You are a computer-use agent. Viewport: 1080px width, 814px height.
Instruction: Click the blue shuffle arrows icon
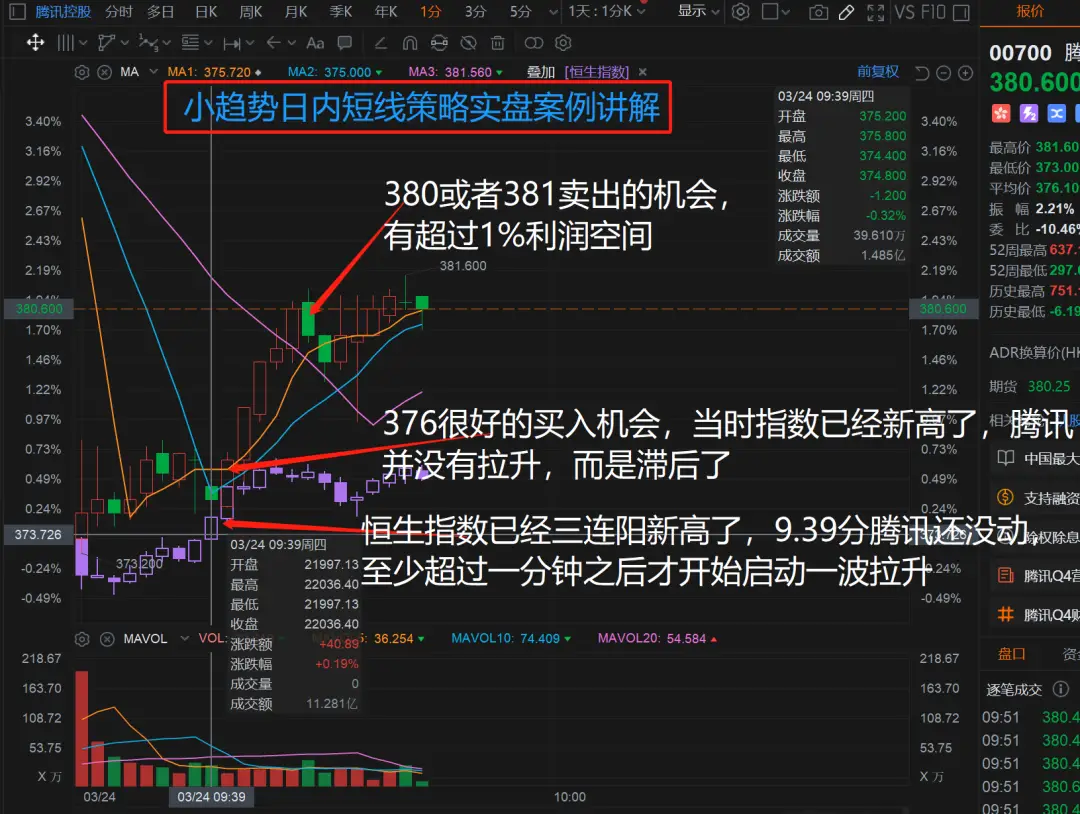[1057, 113]
